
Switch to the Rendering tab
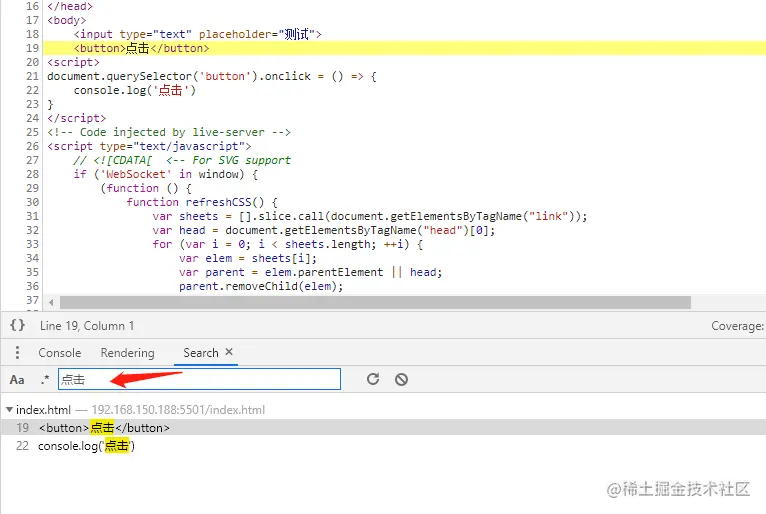(x=128, y=353)
